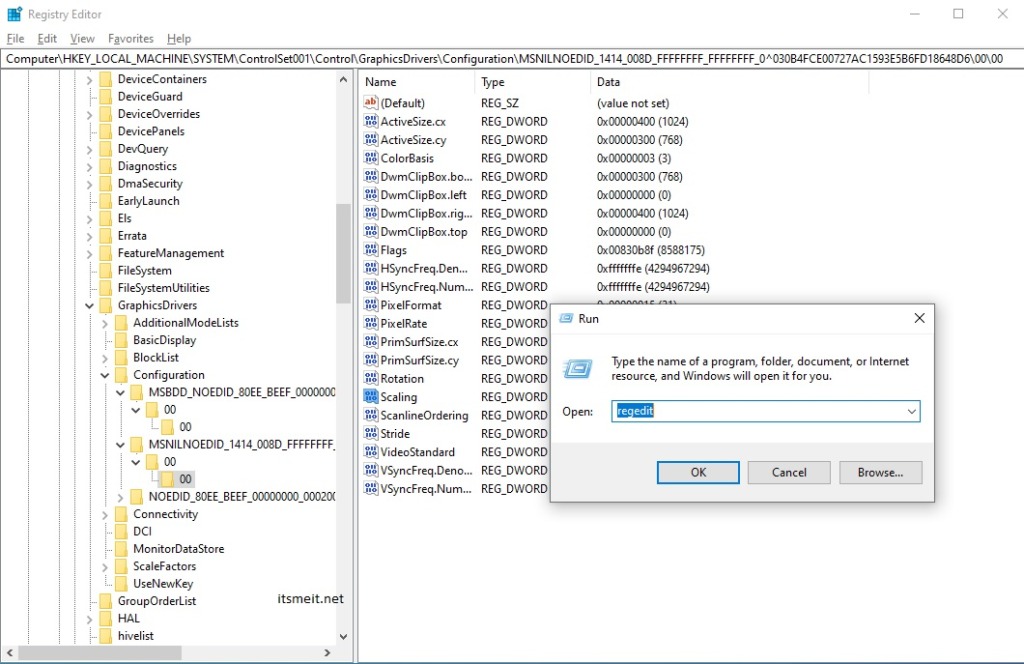Screen dimensions: 1024x664
Task: Expand the Connectivity key
Action: [x=104, y=513]
